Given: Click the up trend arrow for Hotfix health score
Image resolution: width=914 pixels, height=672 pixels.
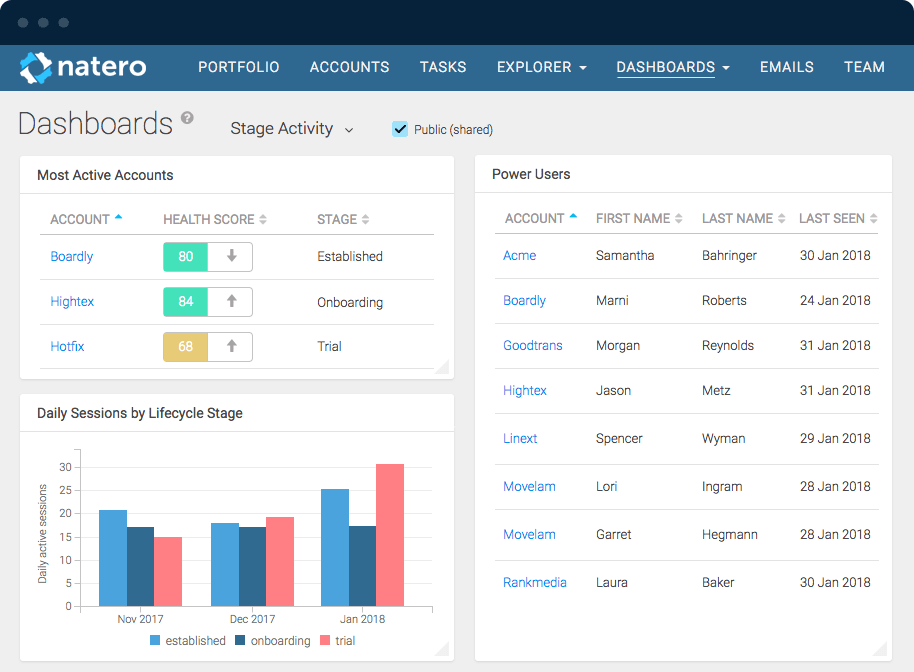Looking at the screenshot, I should tap(231, 346).
